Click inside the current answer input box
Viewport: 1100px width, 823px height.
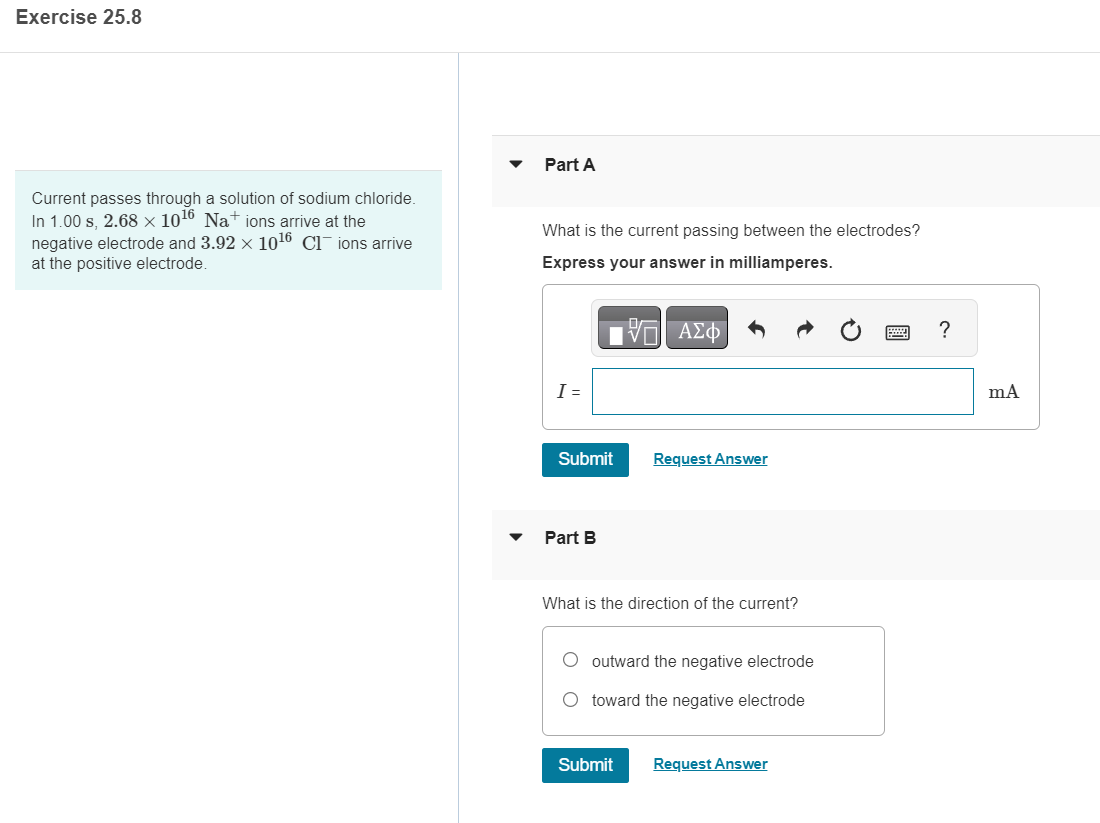782,391
